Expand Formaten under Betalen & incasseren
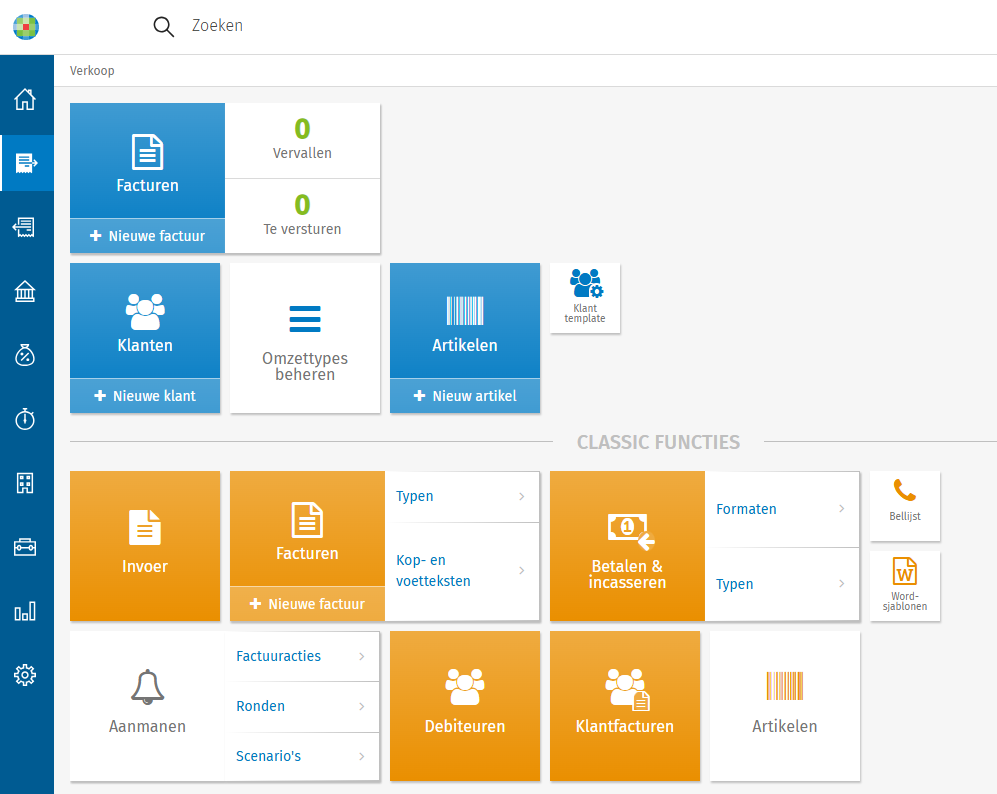 (781, 509)
